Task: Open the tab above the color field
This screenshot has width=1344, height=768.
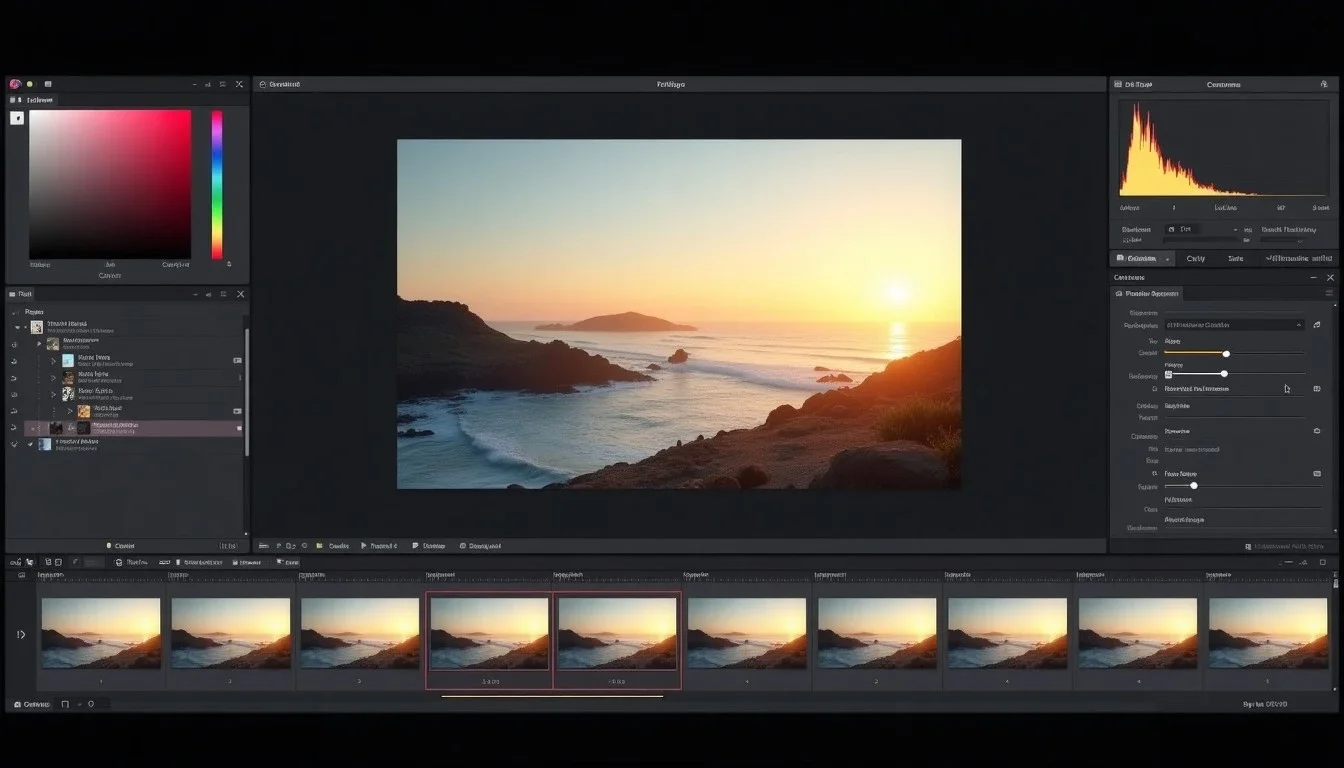Action: 34,100
